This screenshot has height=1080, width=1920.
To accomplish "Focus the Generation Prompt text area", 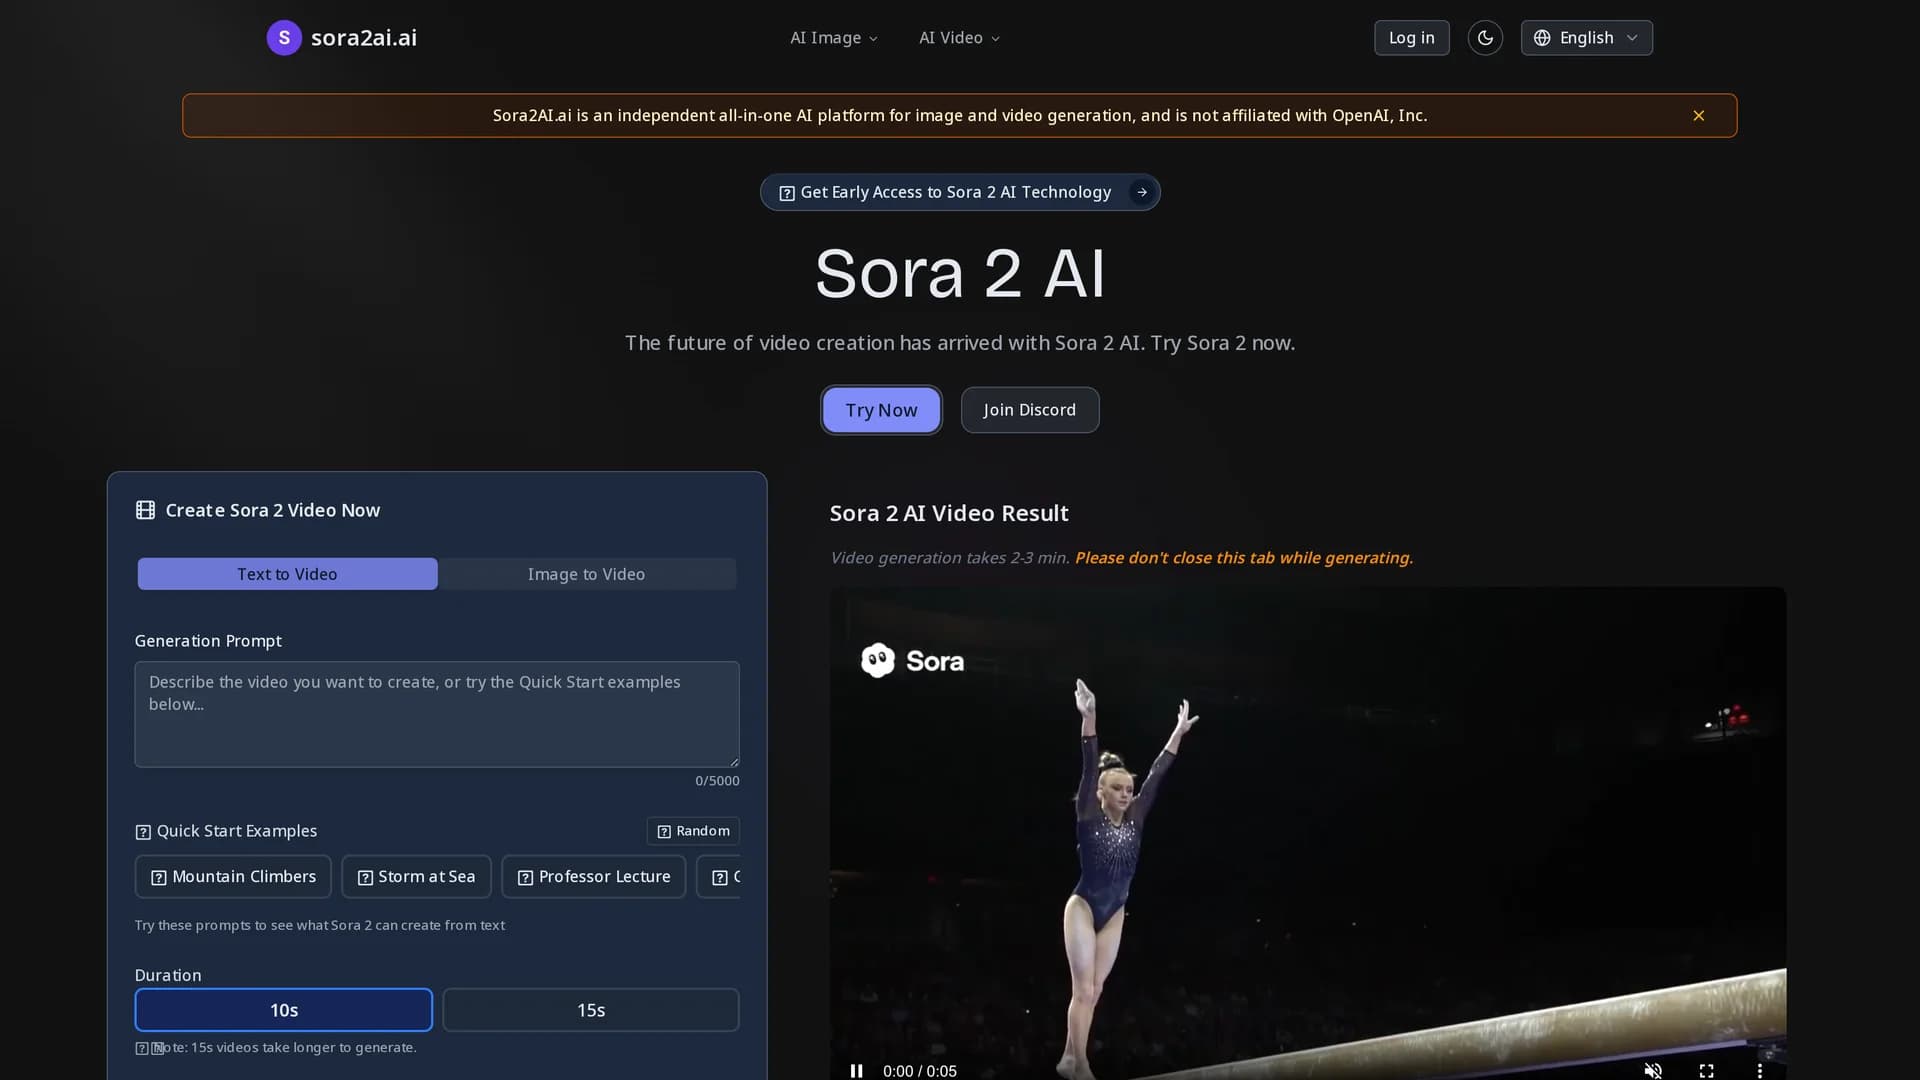I will tap(437, 714).
